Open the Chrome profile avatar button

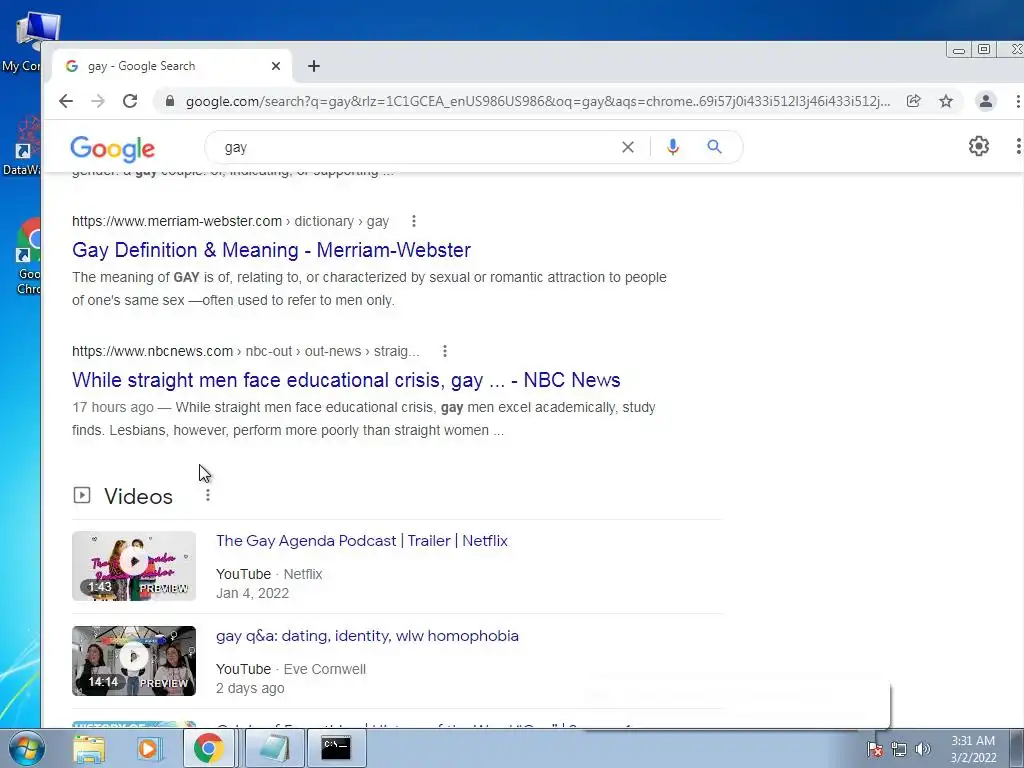pyautogui.click(x=985, y=101)
